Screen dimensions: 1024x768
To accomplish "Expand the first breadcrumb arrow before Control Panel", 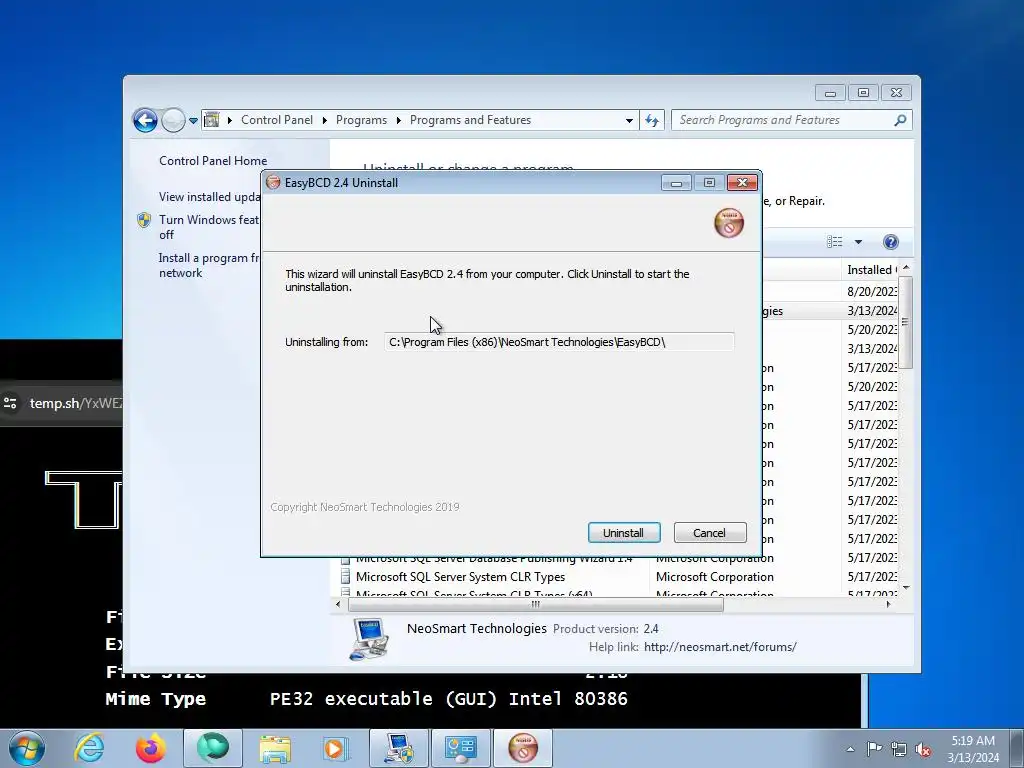I will (x=230, y=120).
